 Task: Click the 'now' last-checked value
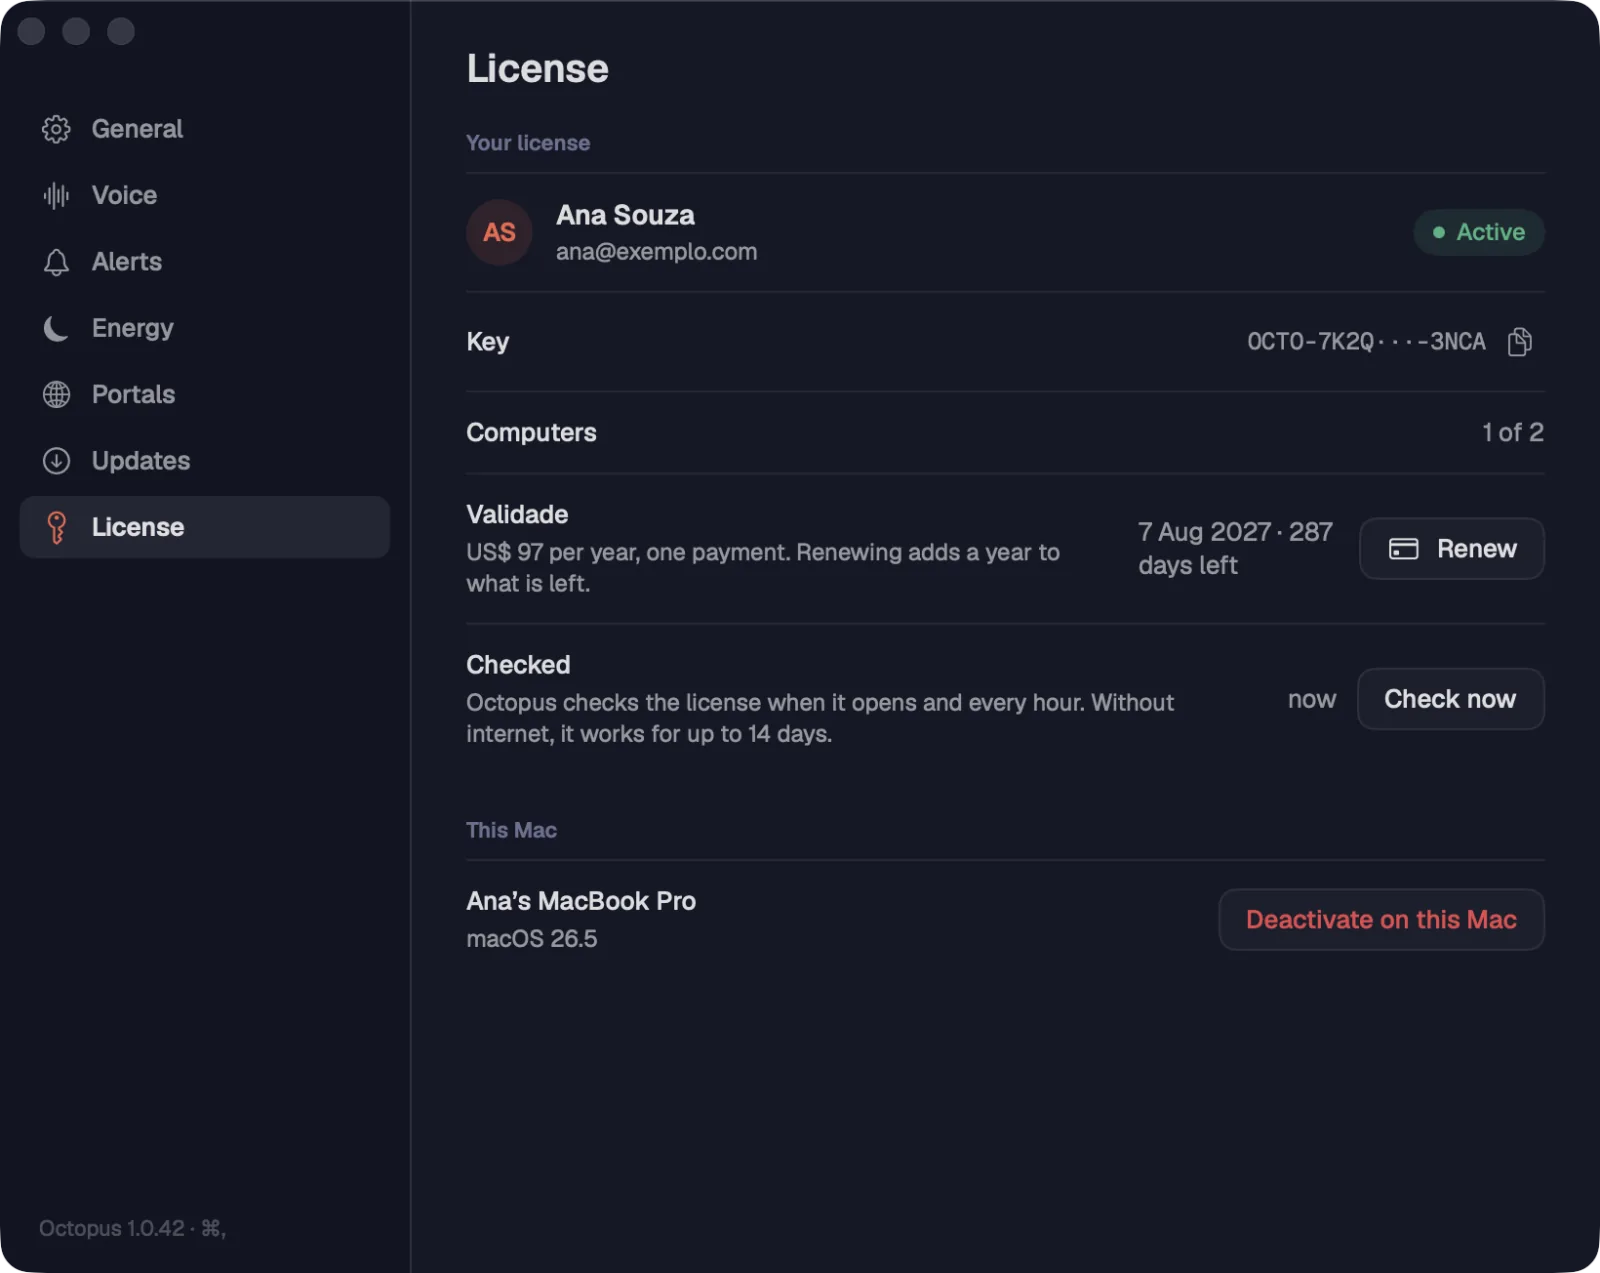[1312, 699]
